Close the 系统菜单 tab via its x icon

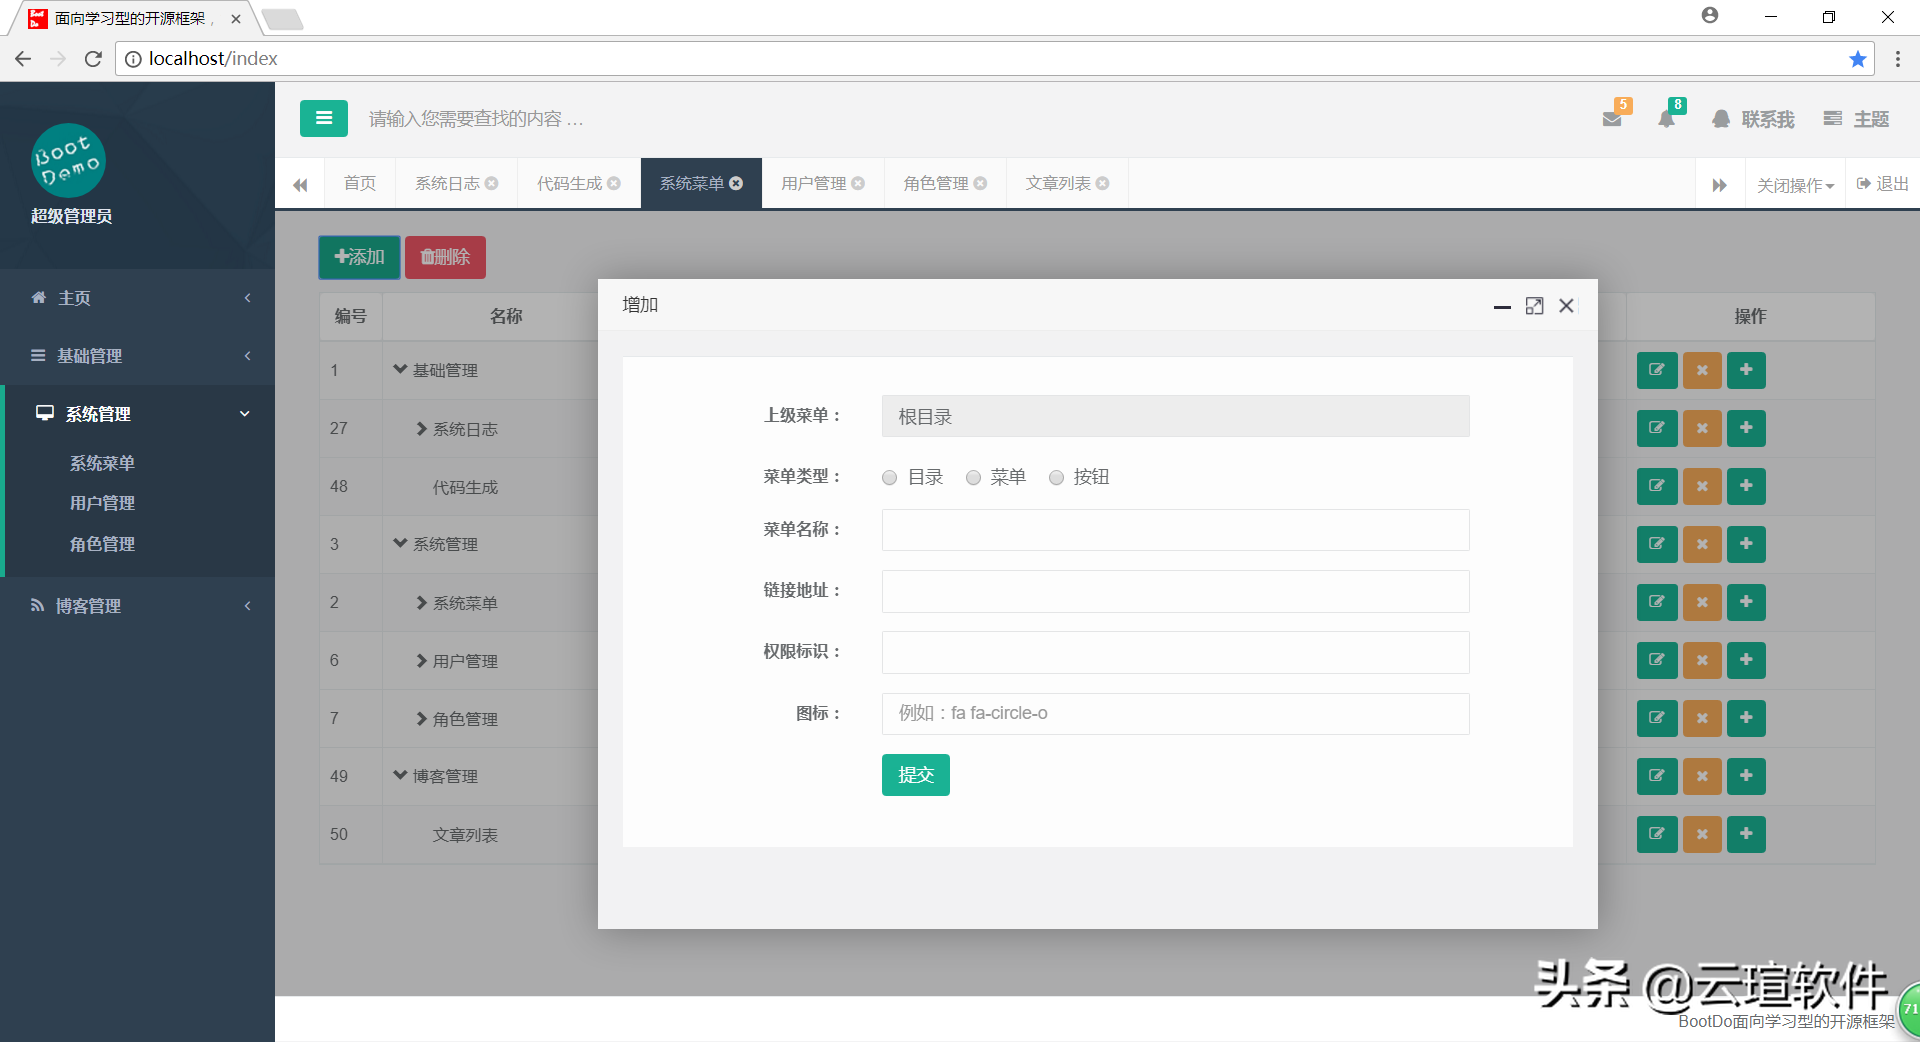[x=736, y=183]
